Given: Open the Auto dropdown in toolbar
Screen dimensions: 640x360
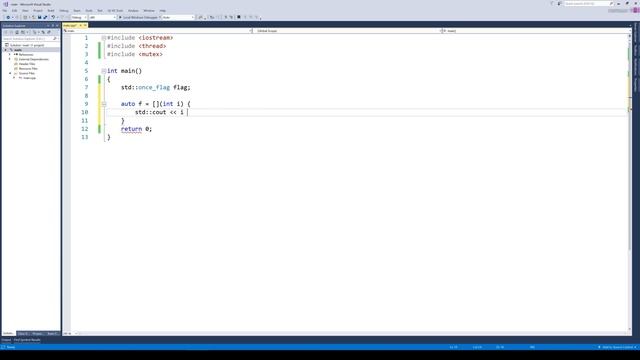Looking at the screenshot, I should [x=178, y=17].
